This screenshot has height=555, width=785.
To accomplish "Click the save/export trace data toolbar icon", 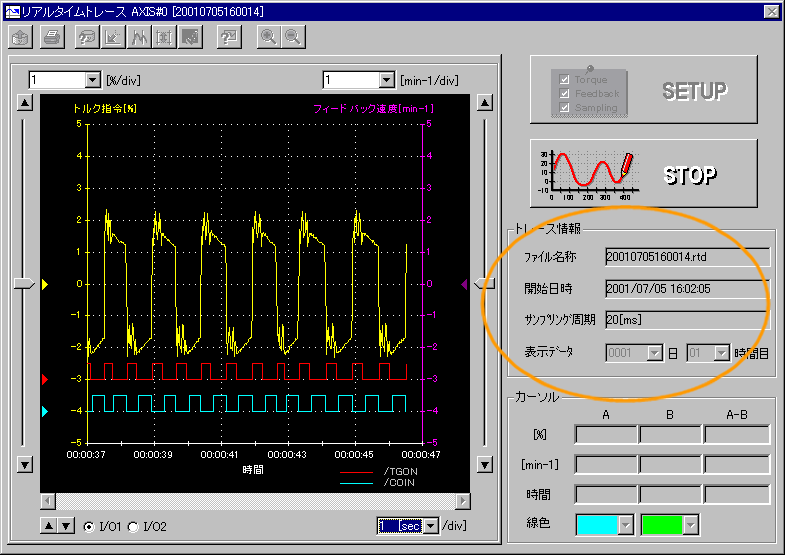I will tap(22, 37).
